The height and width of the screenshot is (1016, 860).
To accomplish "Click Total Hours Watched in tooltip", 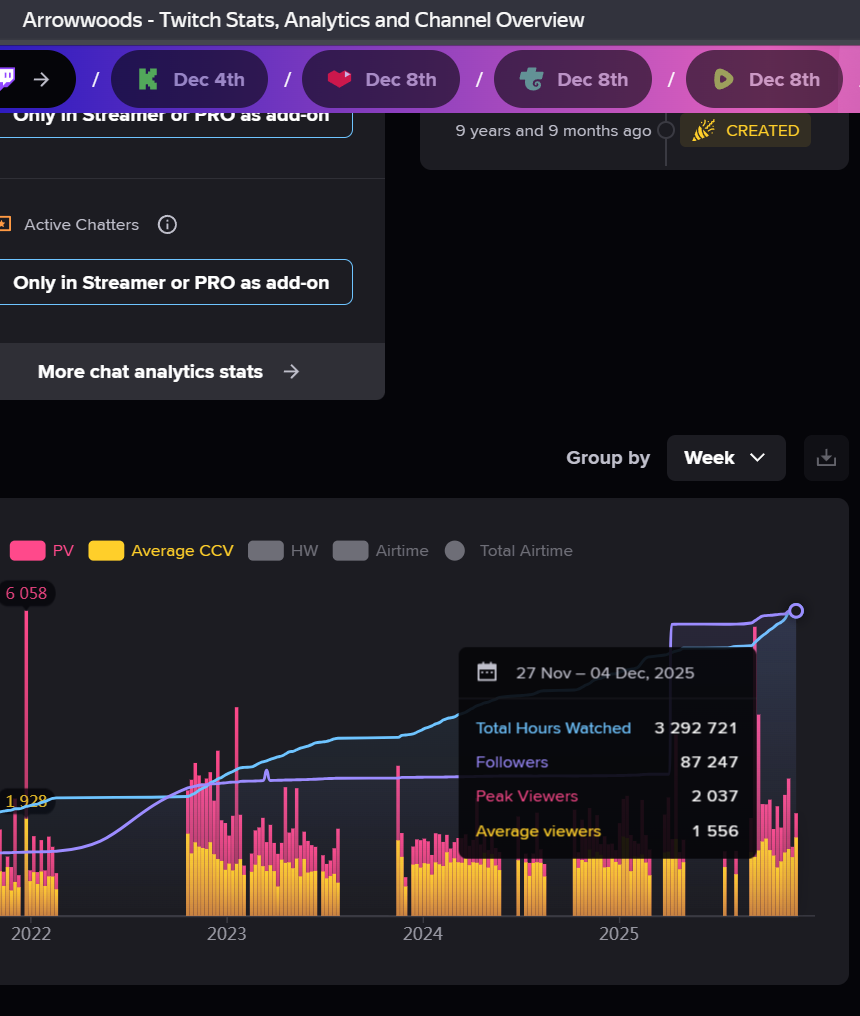I will click(553, 728).
